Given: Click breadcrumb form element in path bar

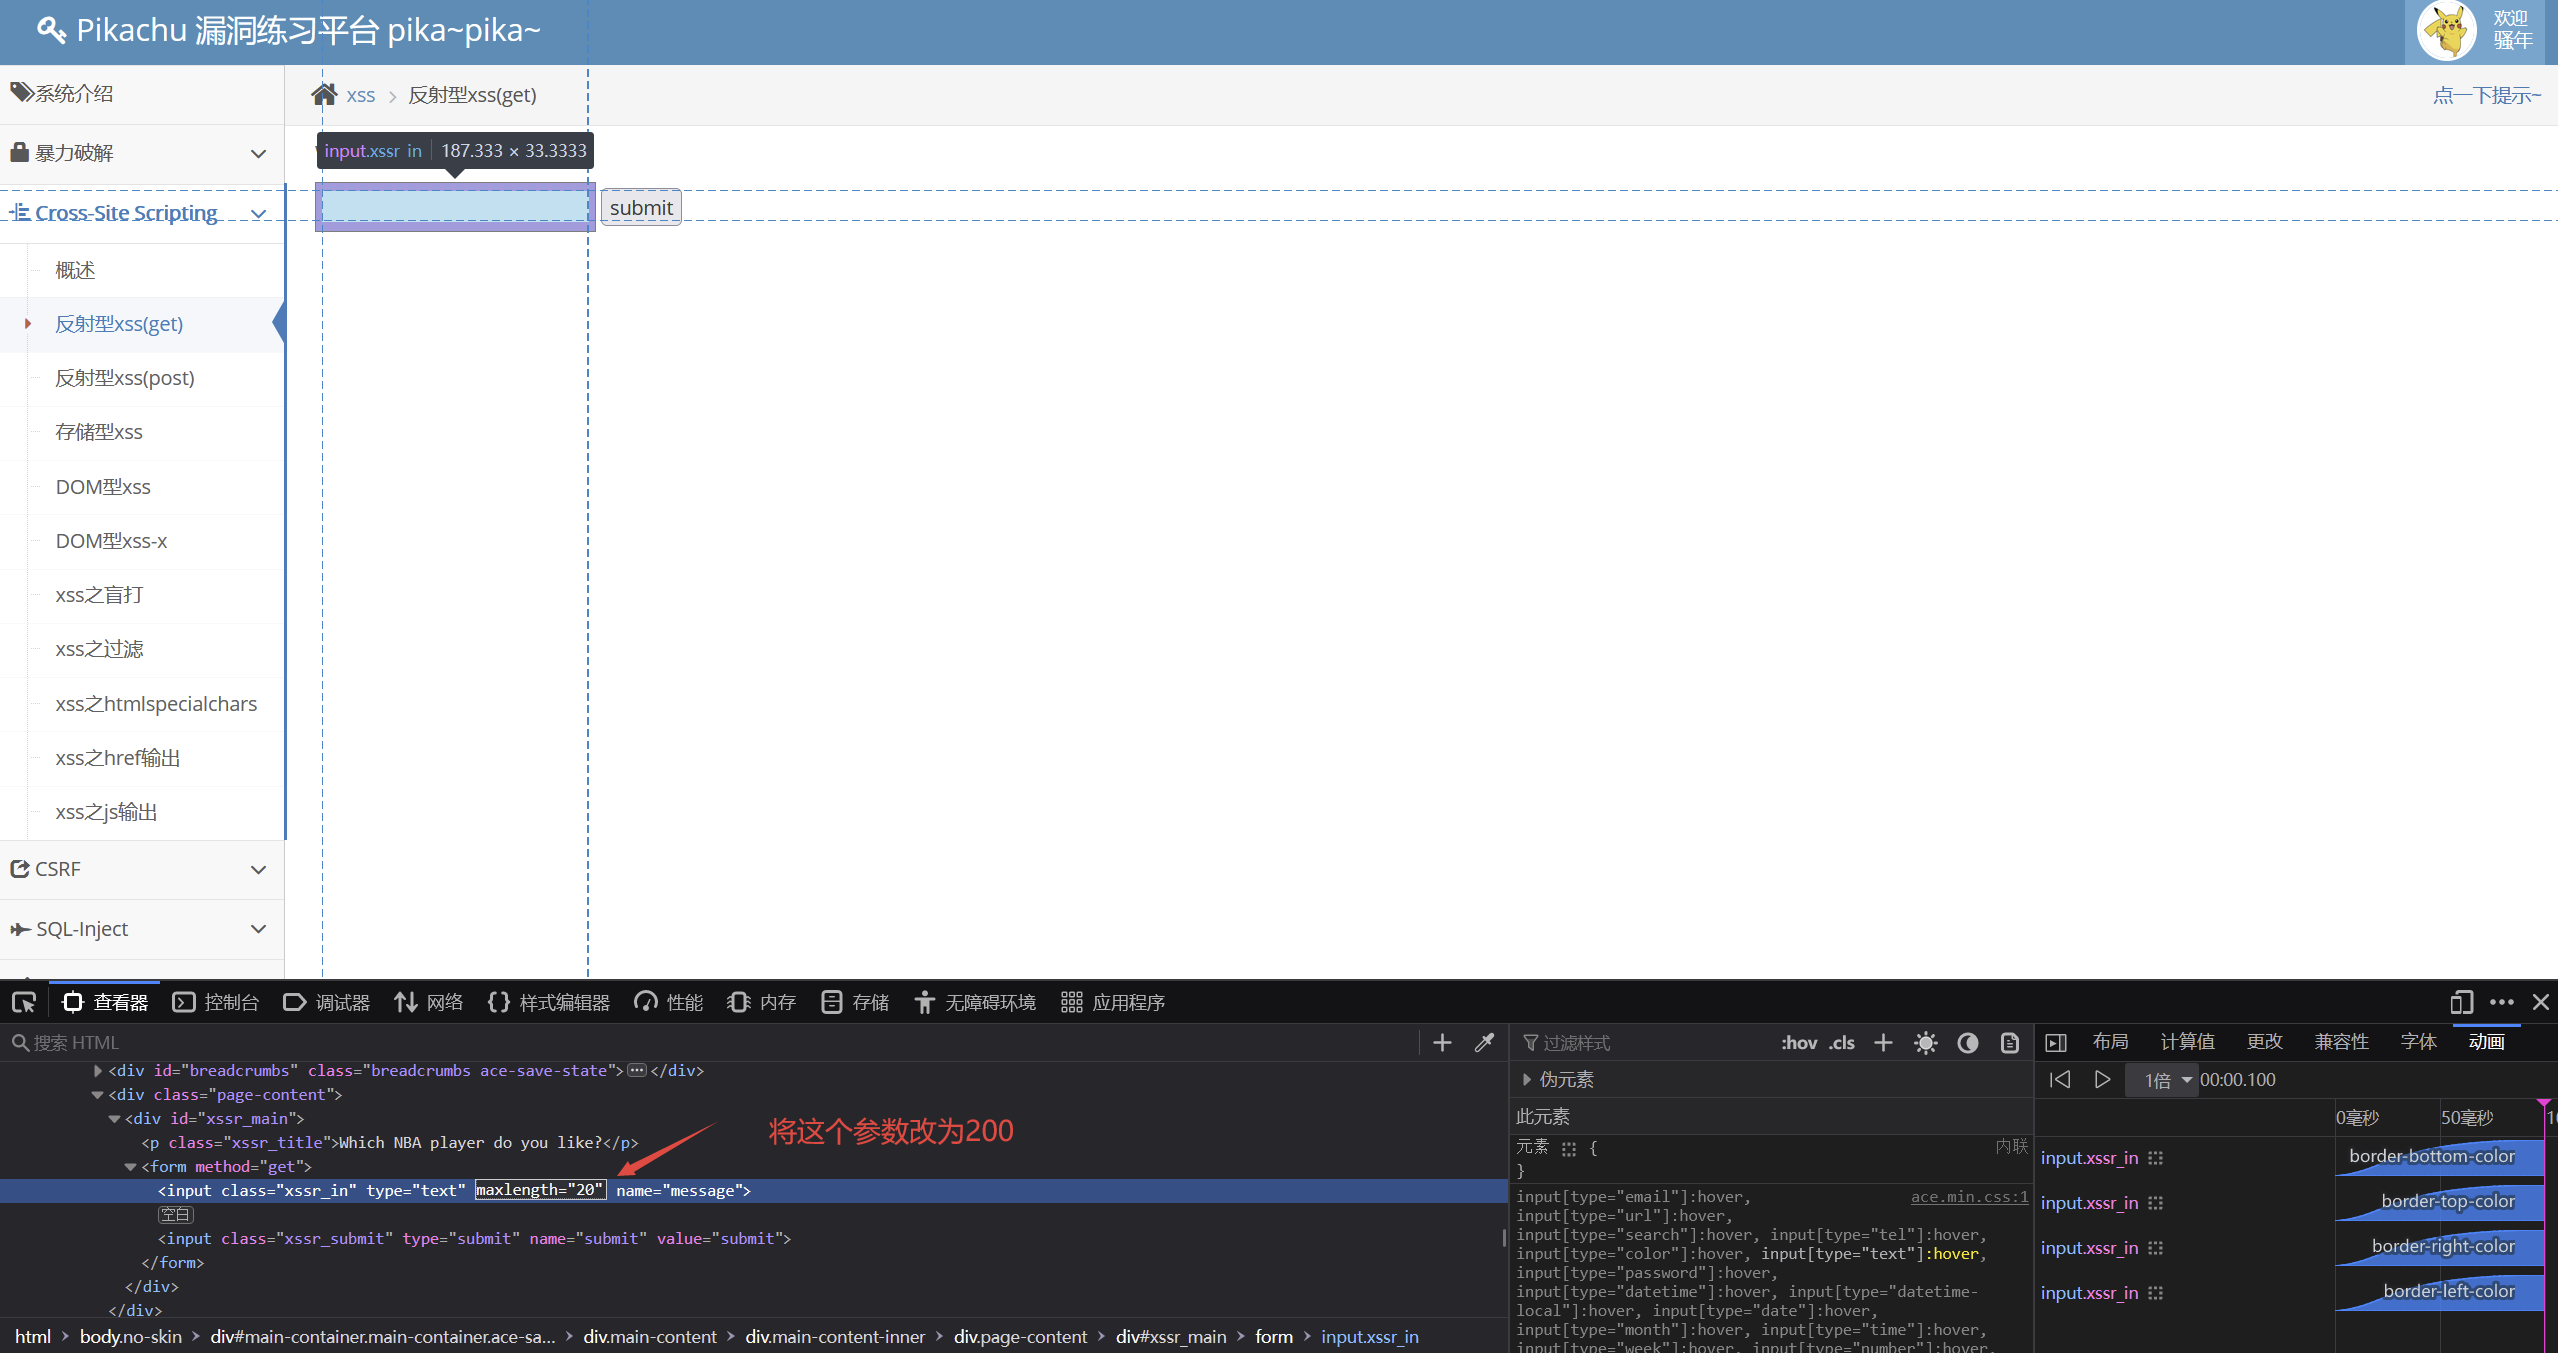Looking at the screenshot, I should click(1274, 1337).
